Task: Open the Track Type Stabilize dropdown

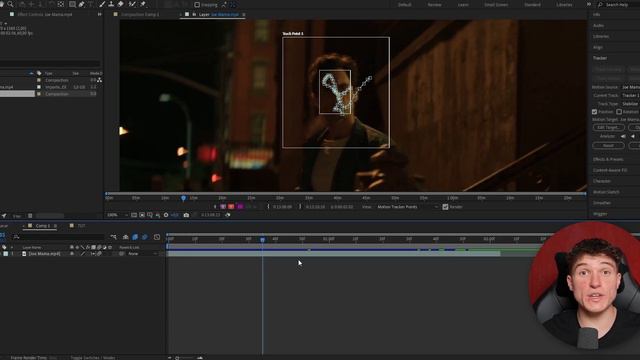Action: [631, 104]
